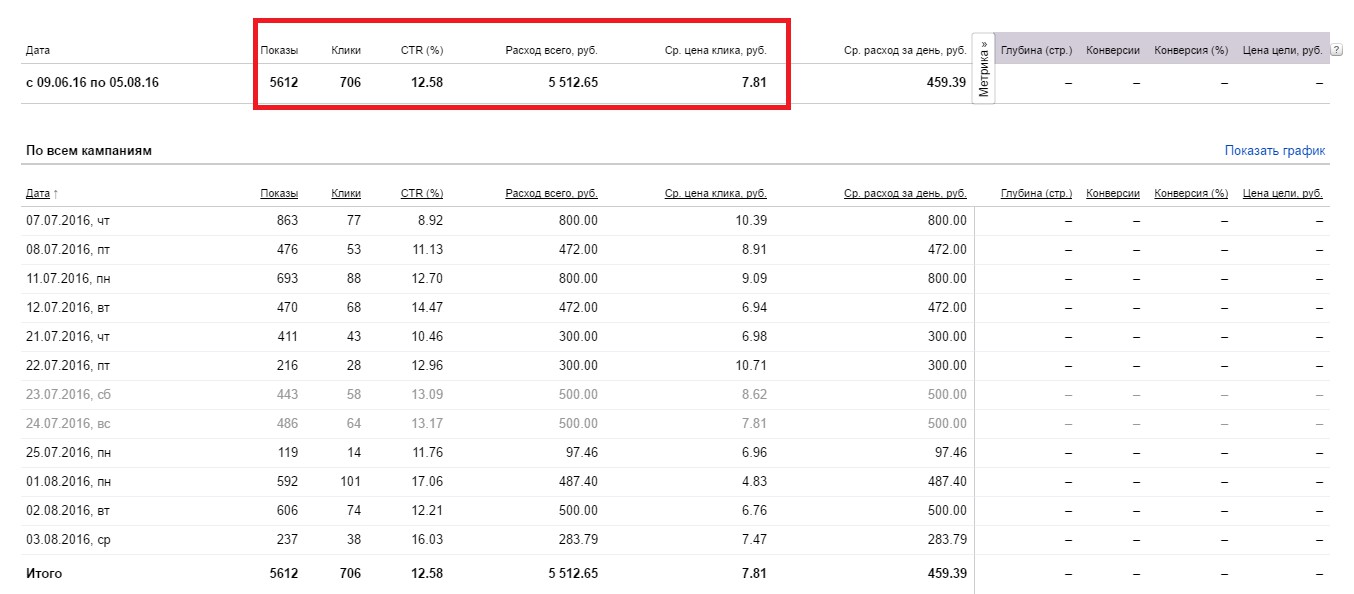Click the help question mark icon
This screenshot has height=594, width=1354.
click(1337, 50)
